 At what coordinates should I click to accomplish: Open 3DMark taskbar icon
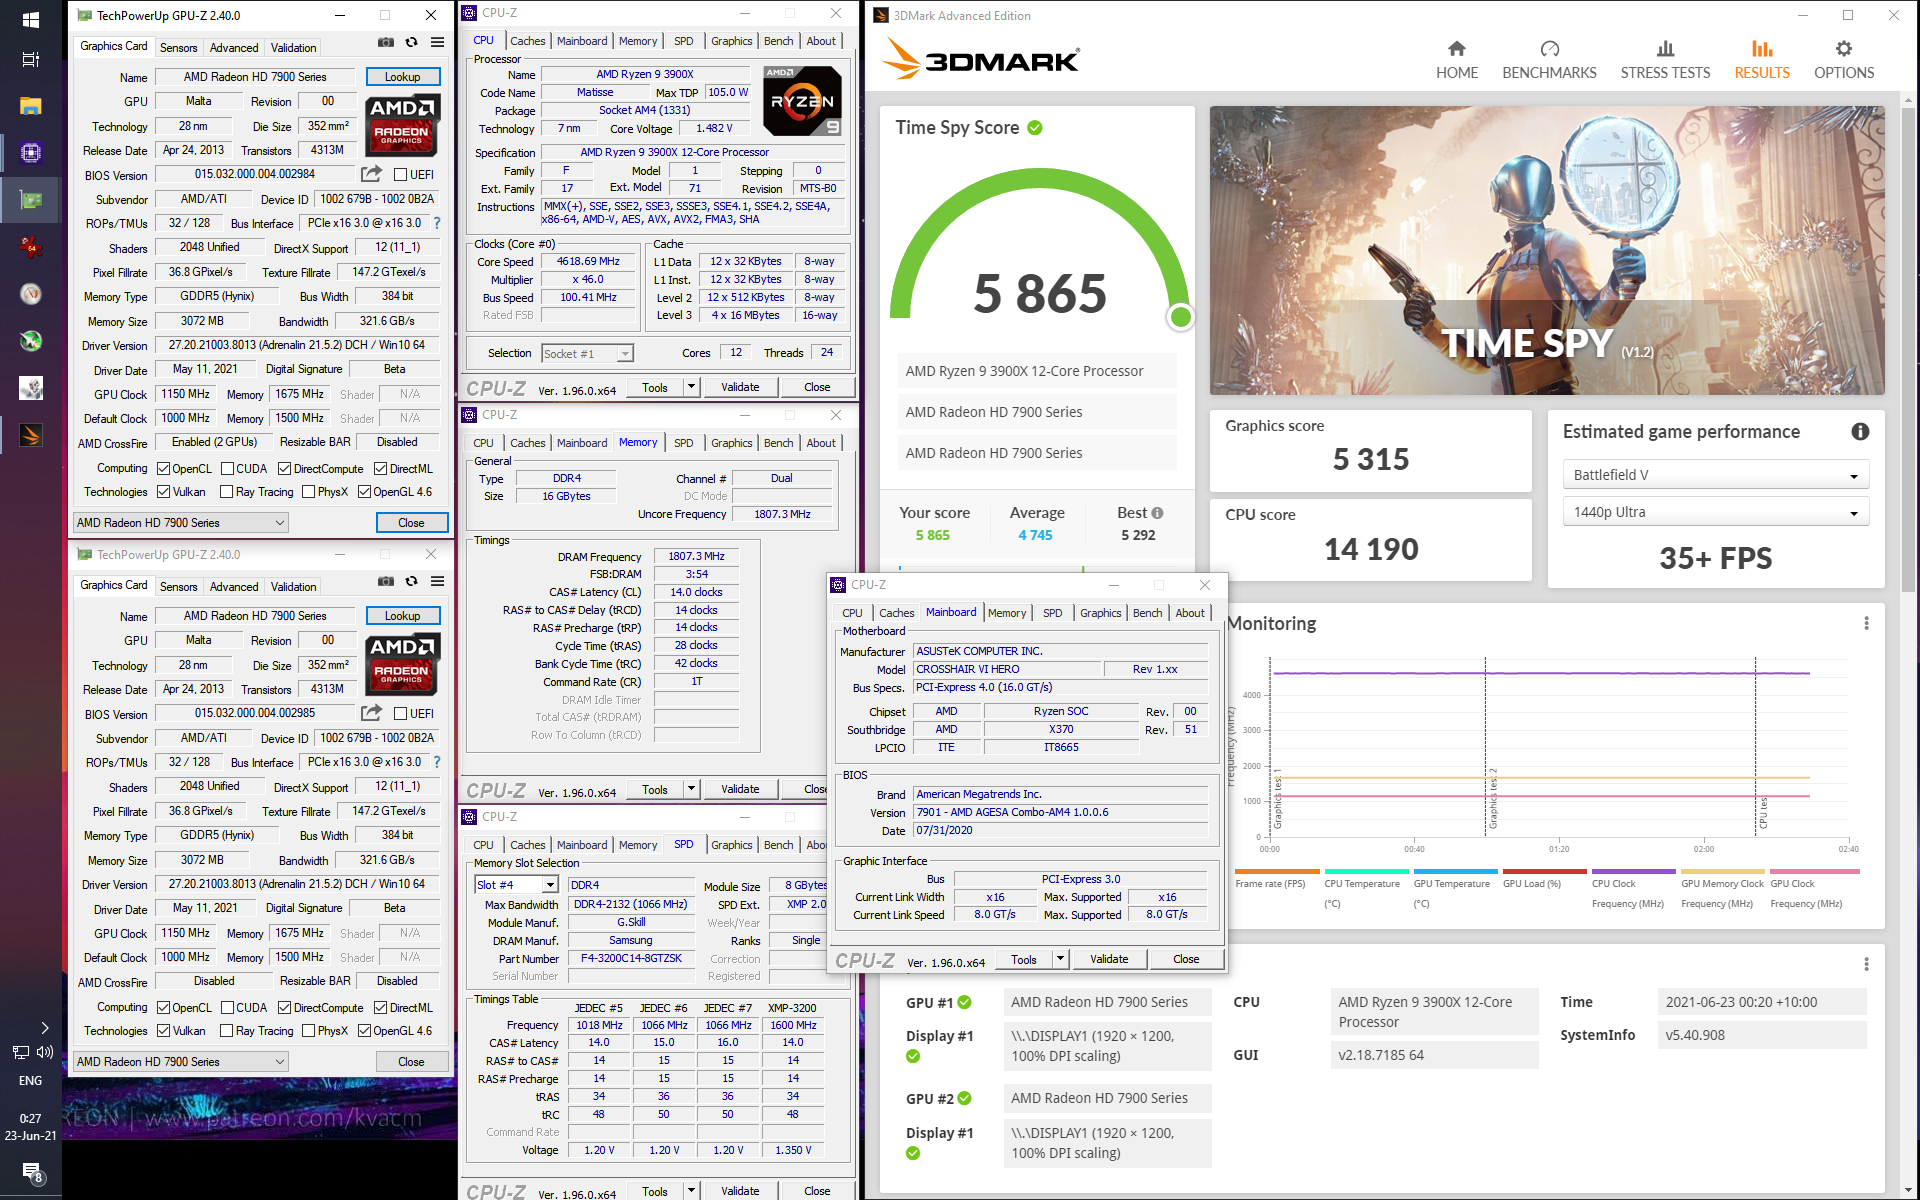pyautogui.click(x=31, y=435)
